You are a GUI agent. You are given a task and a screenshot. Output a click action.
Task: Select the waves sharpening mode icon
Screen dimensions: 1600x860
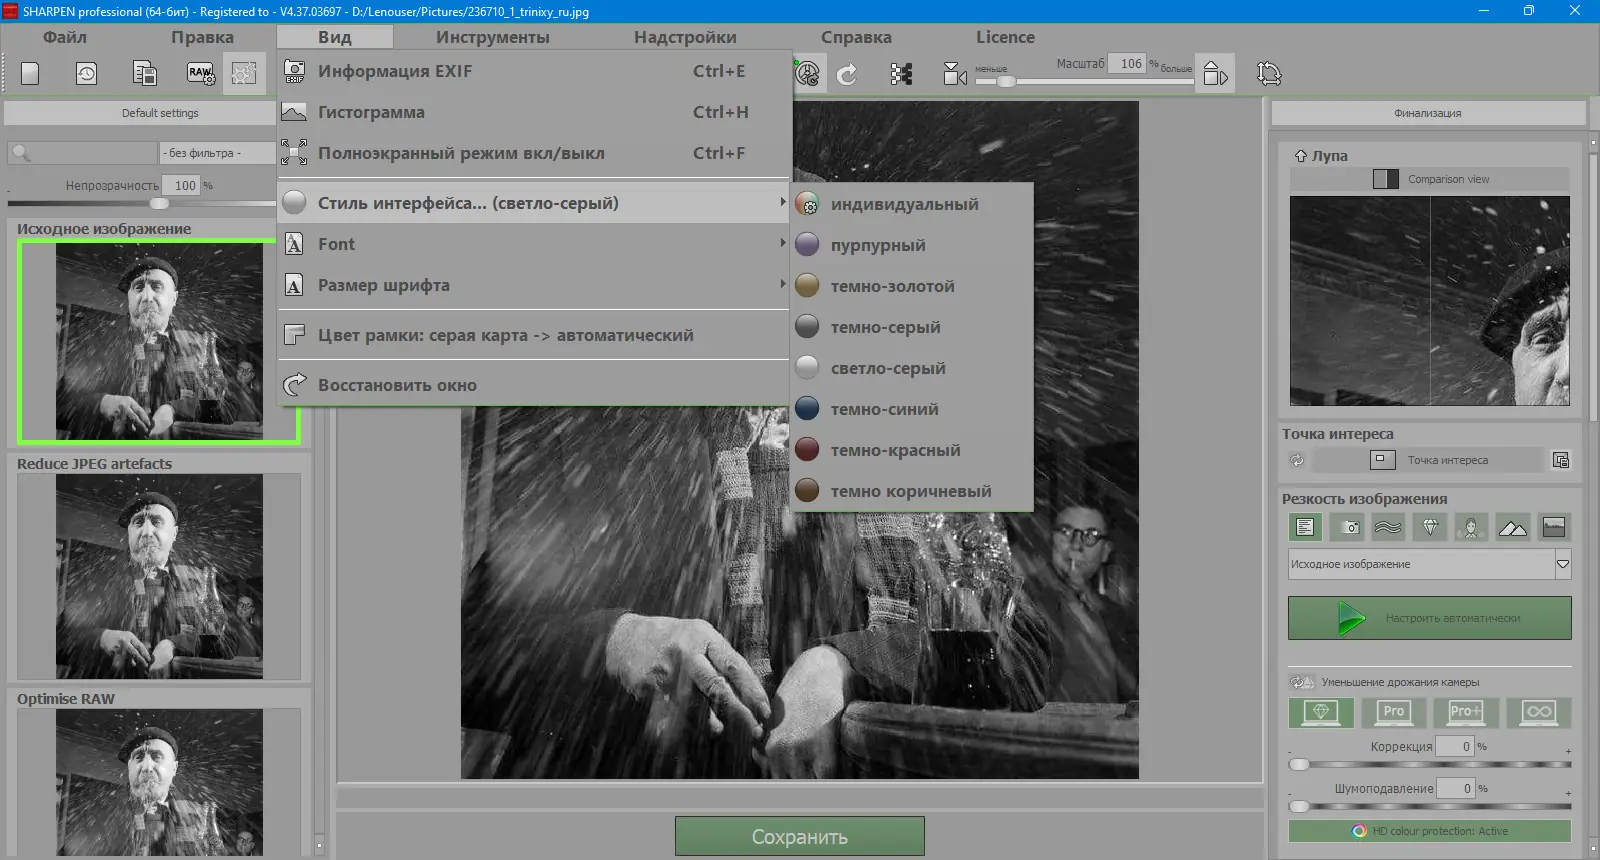click(x=1389, y=527)
